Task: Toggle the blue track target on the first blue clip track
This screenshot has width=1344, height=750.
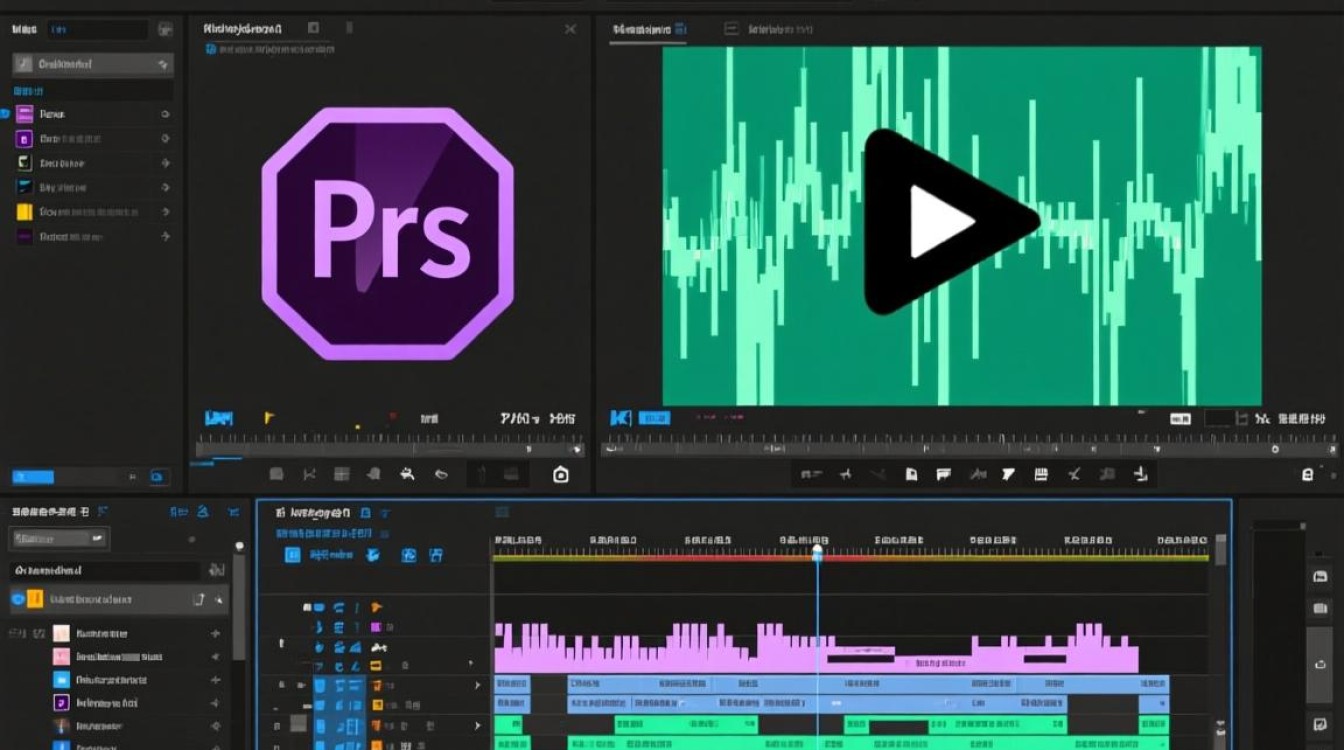Action: (x=320, y=686)
